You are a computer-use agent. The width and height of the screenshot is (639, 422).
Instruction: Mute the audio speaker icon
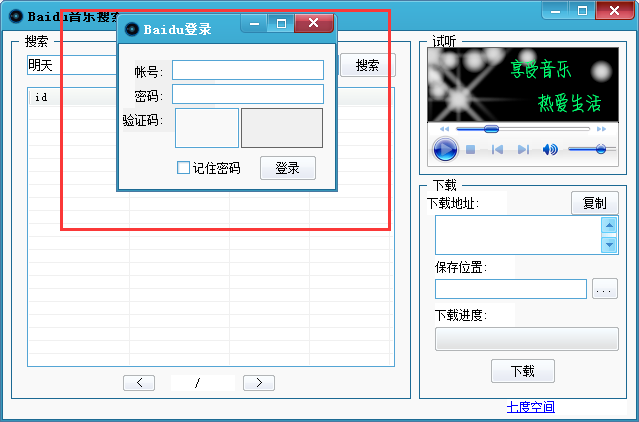coord(550,150)
